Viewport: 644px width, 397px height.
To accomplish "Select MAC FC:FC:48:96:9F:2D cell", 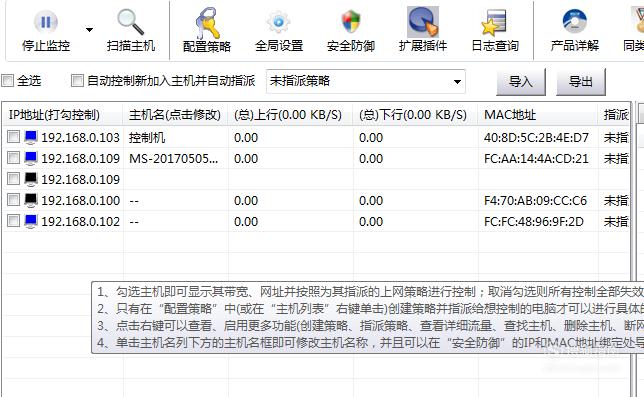I will pyautogui.click(x=534, y=221).
